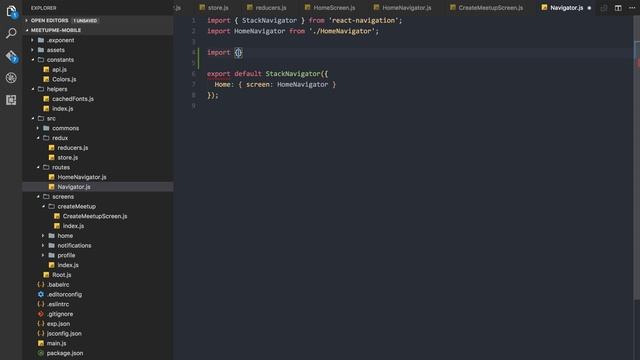Switch to the HomeScreen.js tab
This screenshot has height=360, width=640.
330,8
